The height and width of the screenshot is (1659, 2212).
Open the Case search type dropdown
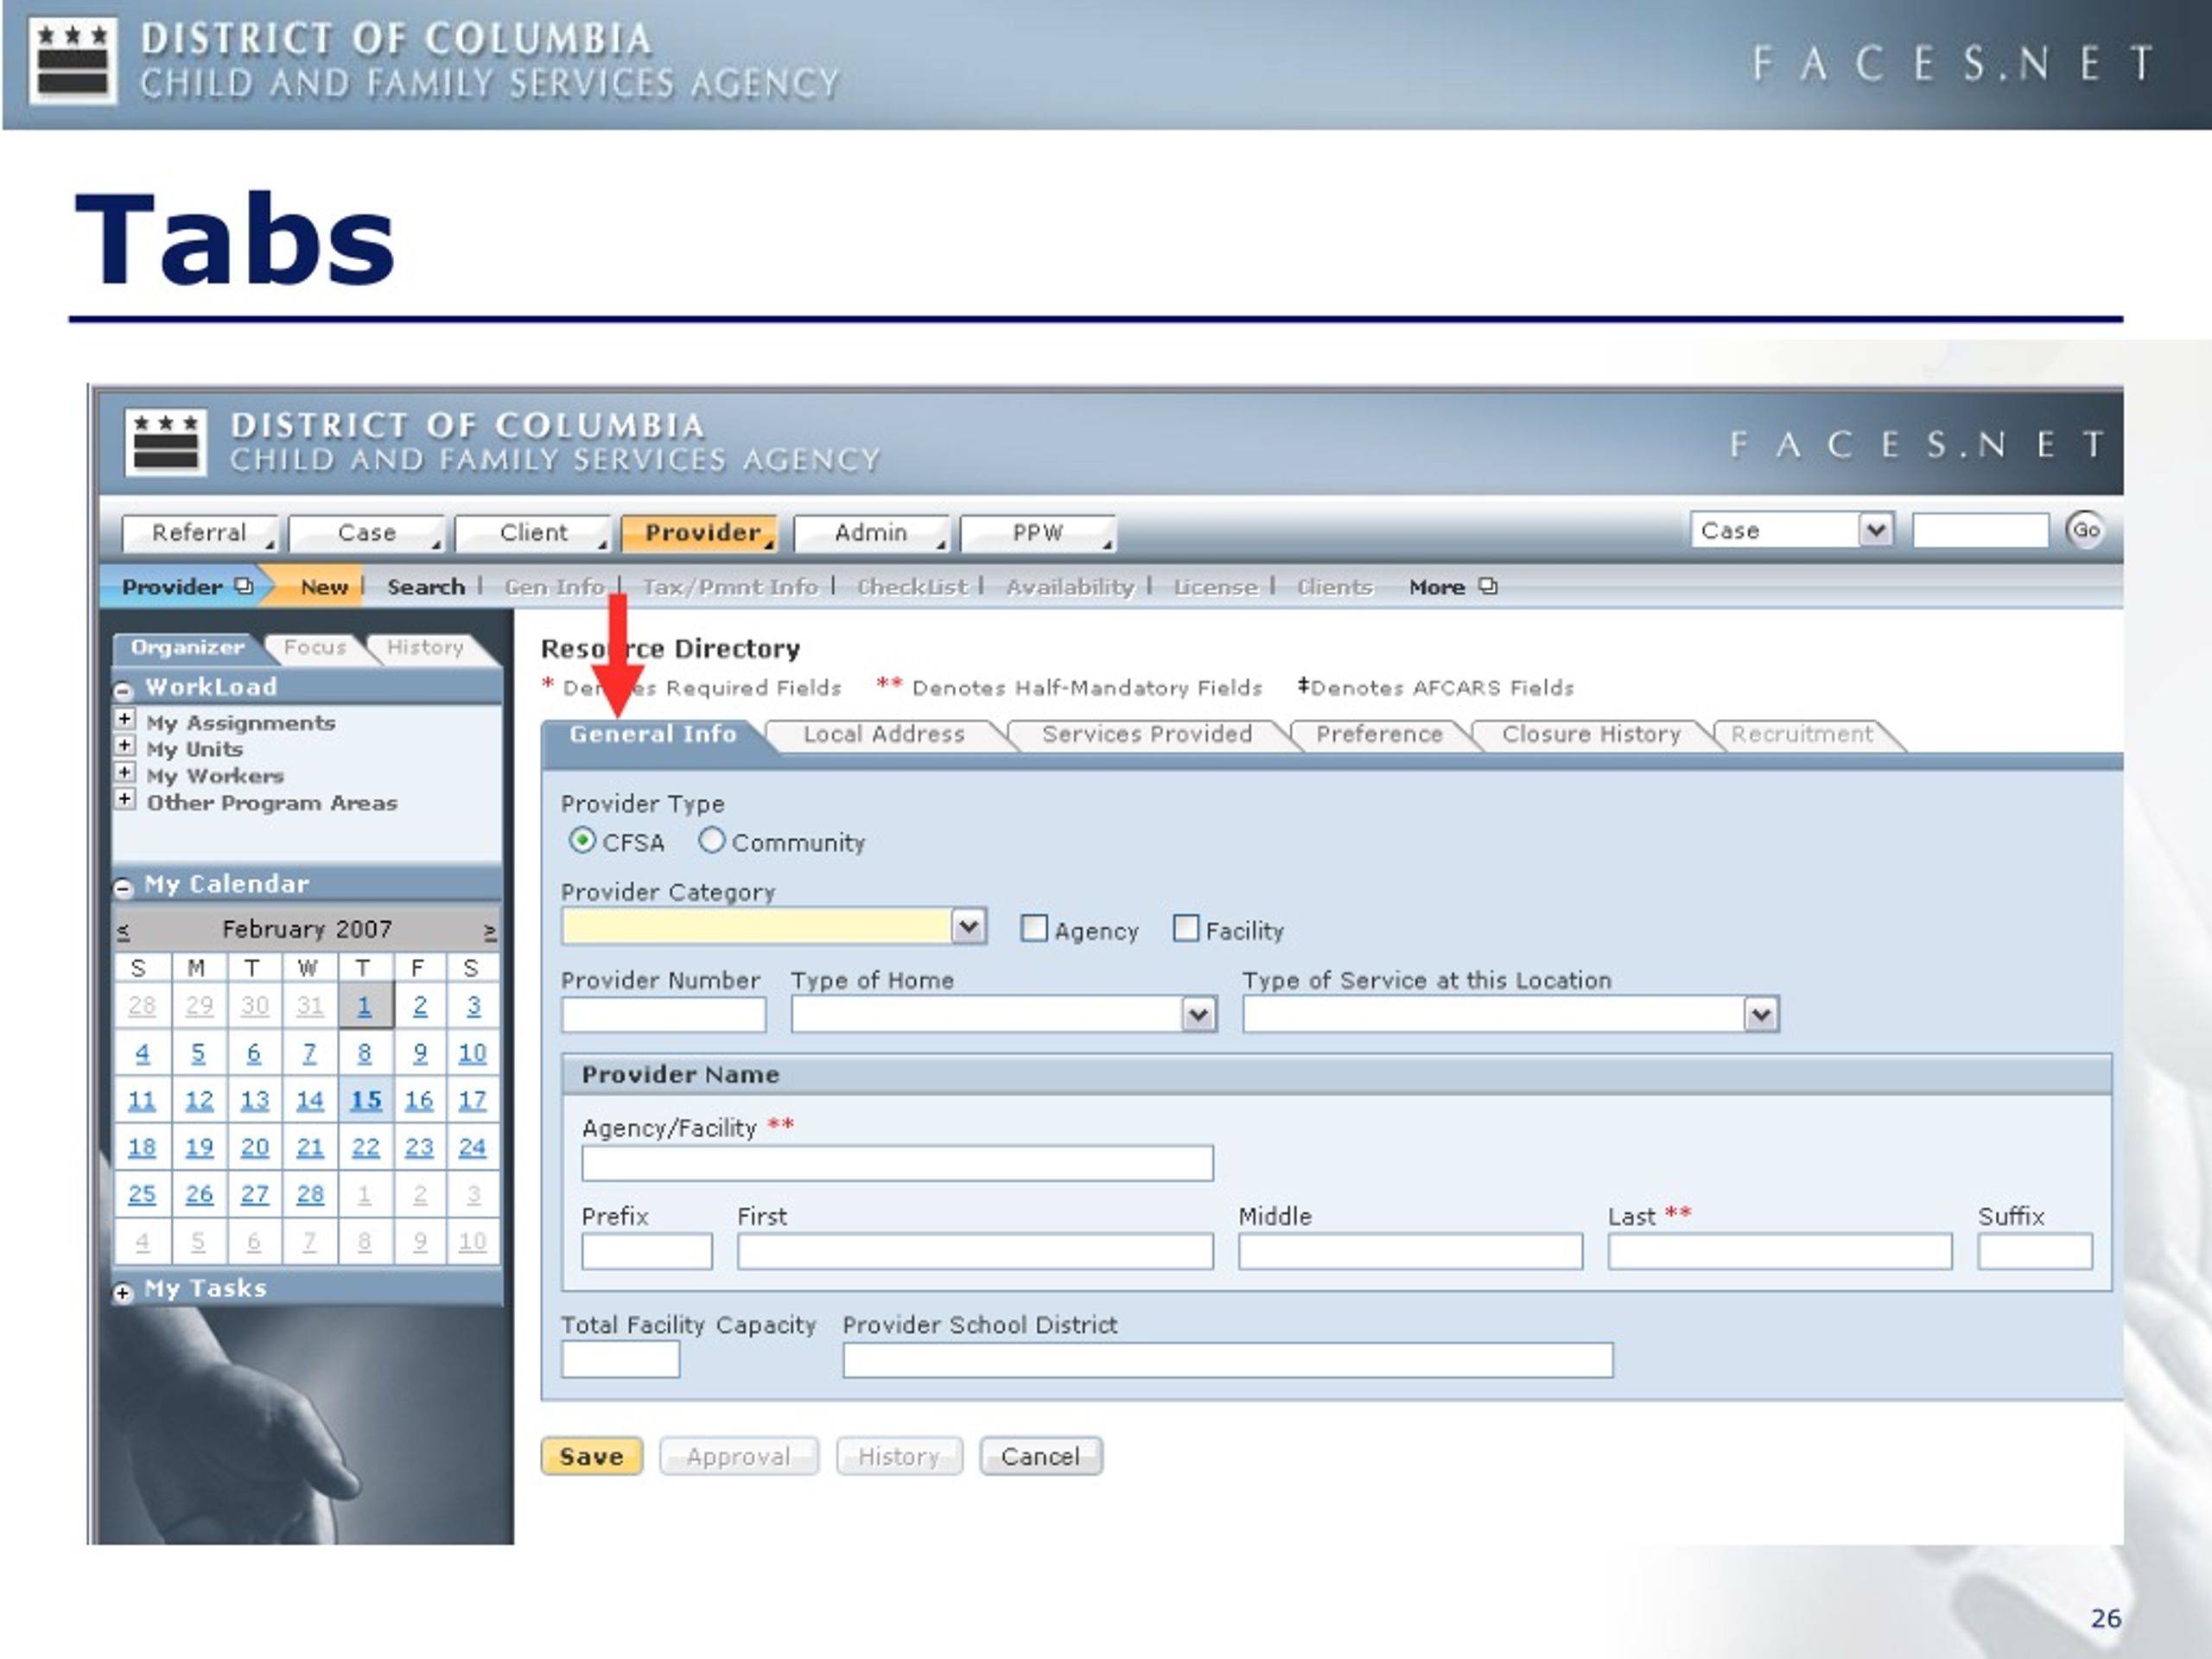(x=1877, y=529)
